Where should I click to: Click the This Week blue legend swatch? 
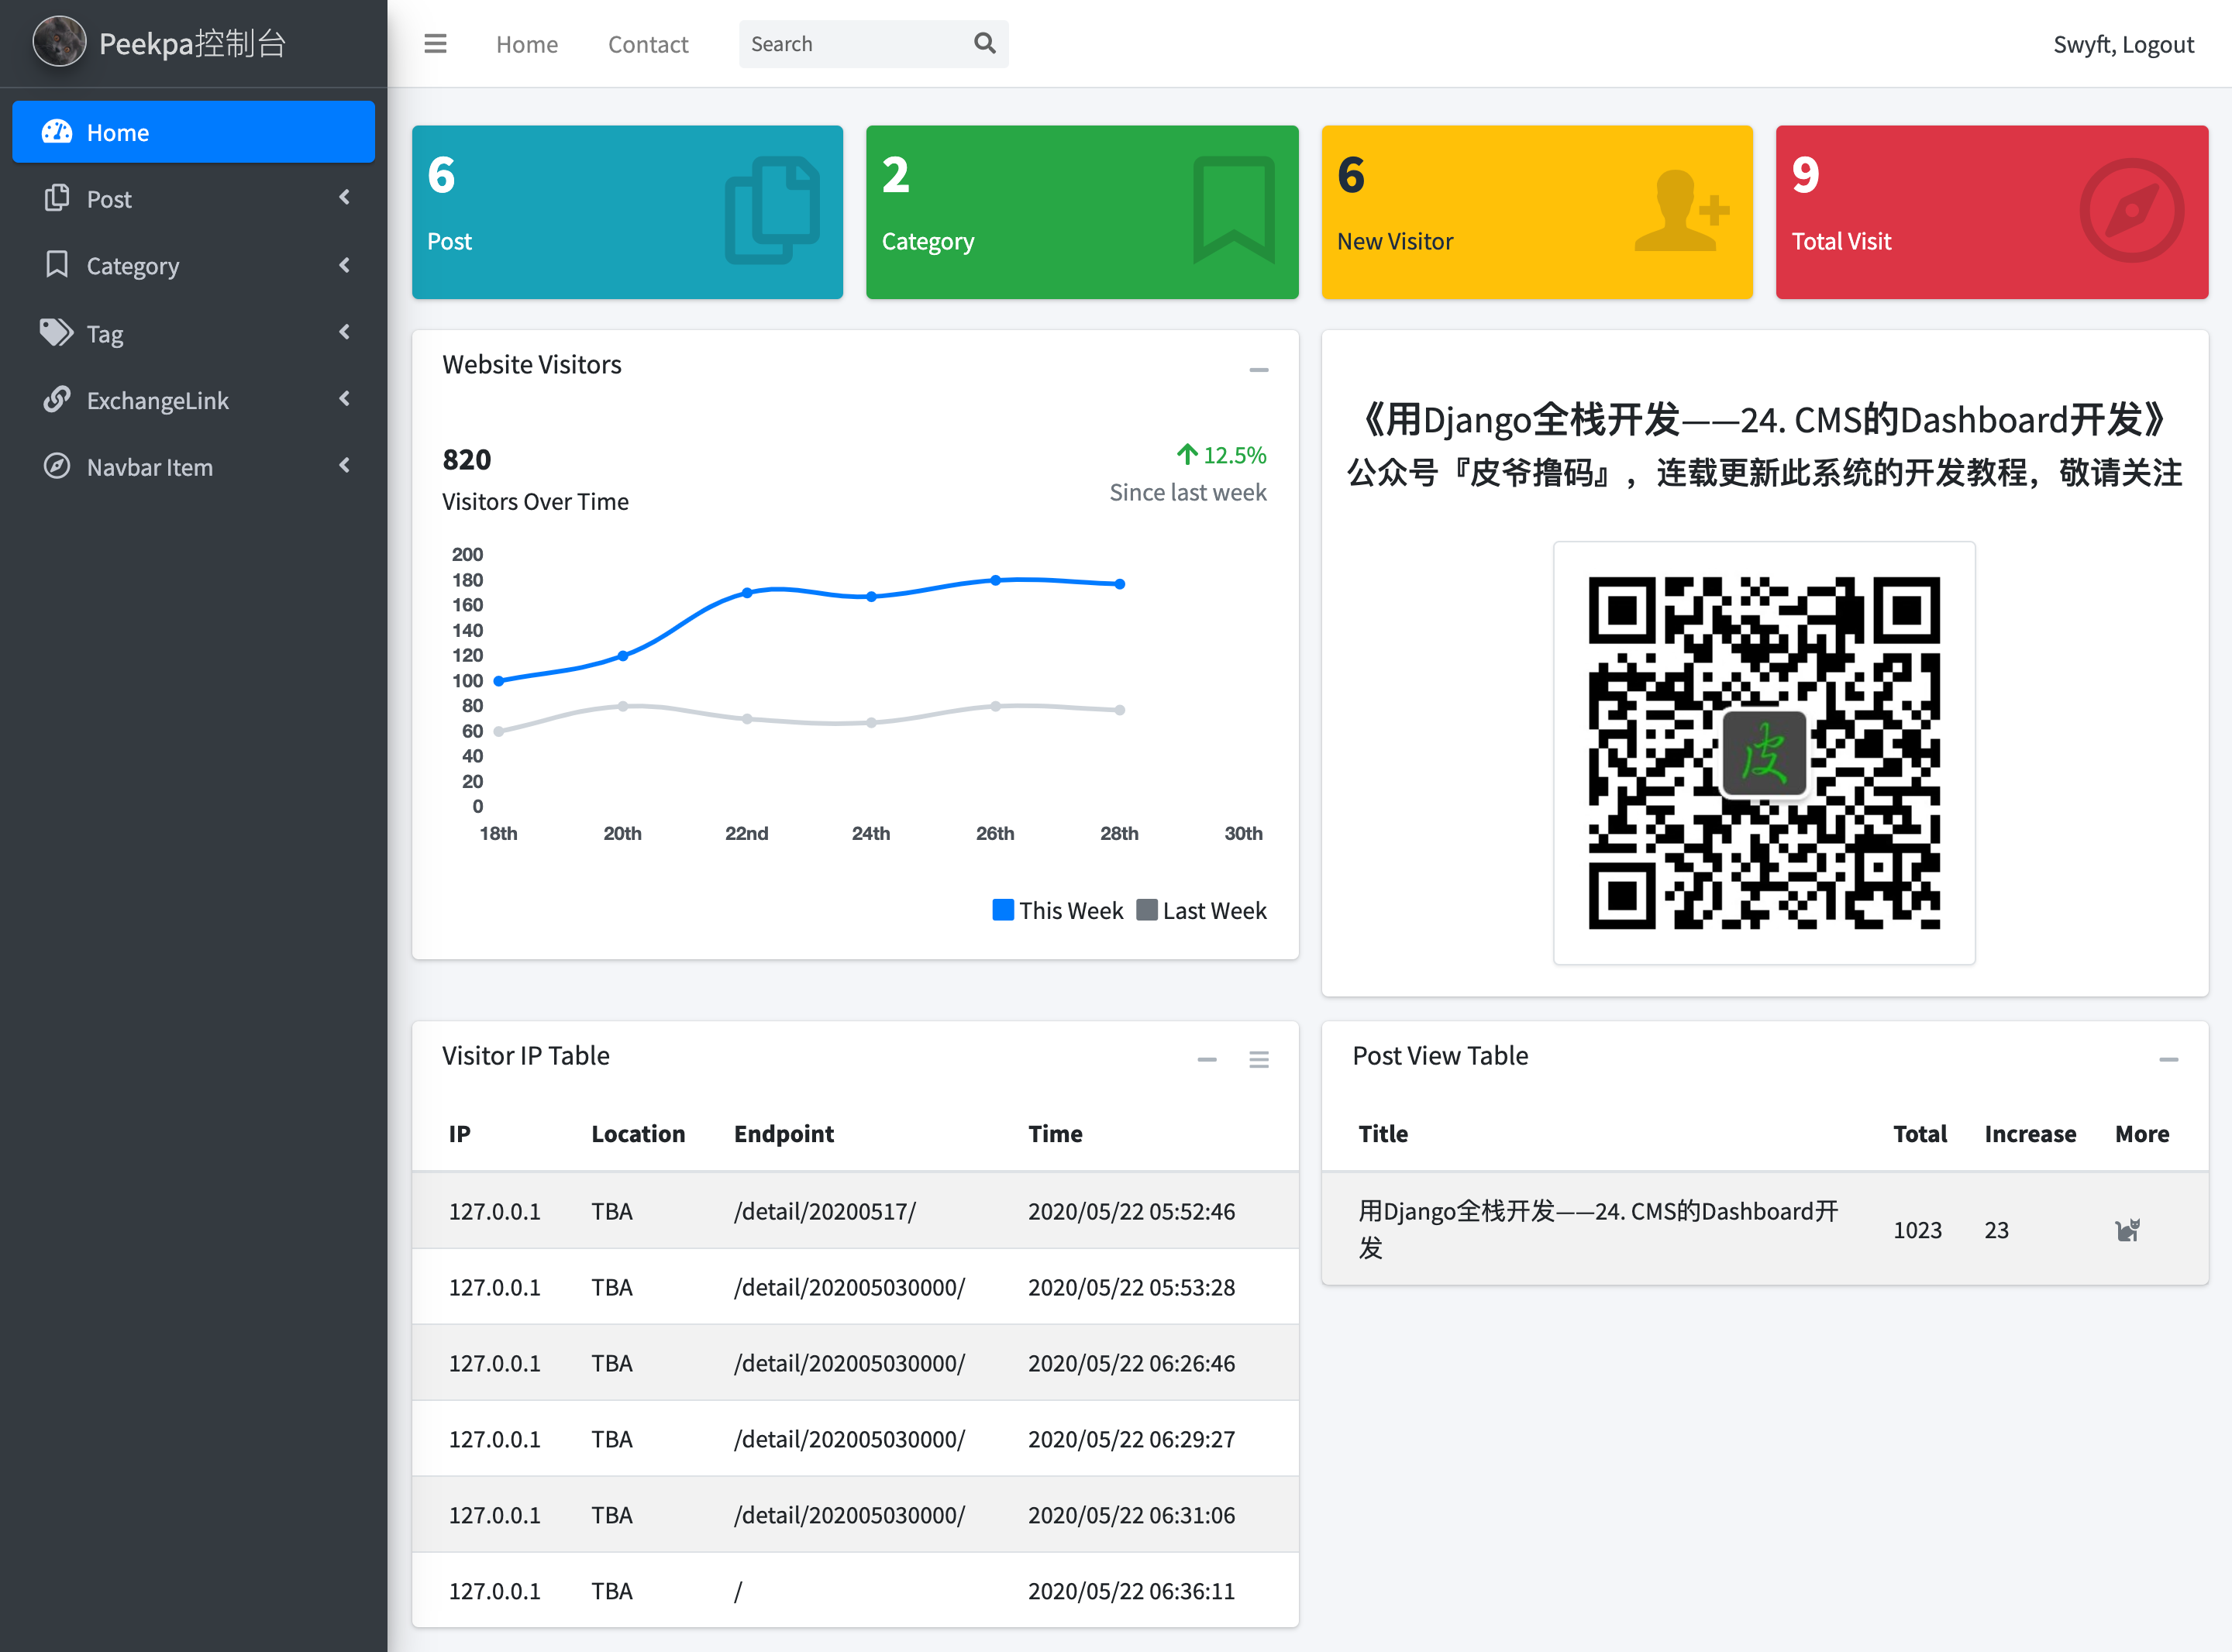(1002, 910)
